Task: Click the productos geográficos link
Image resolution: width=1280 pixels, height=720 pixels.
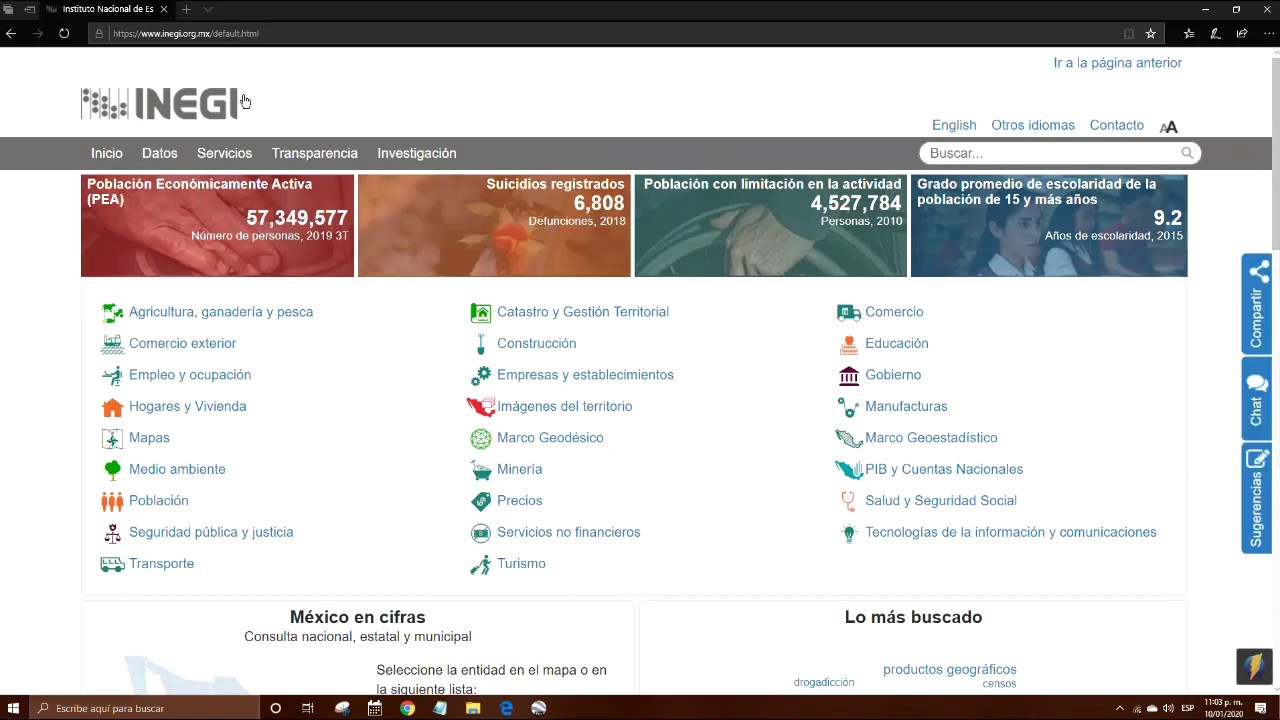Action: click(950, 669)
